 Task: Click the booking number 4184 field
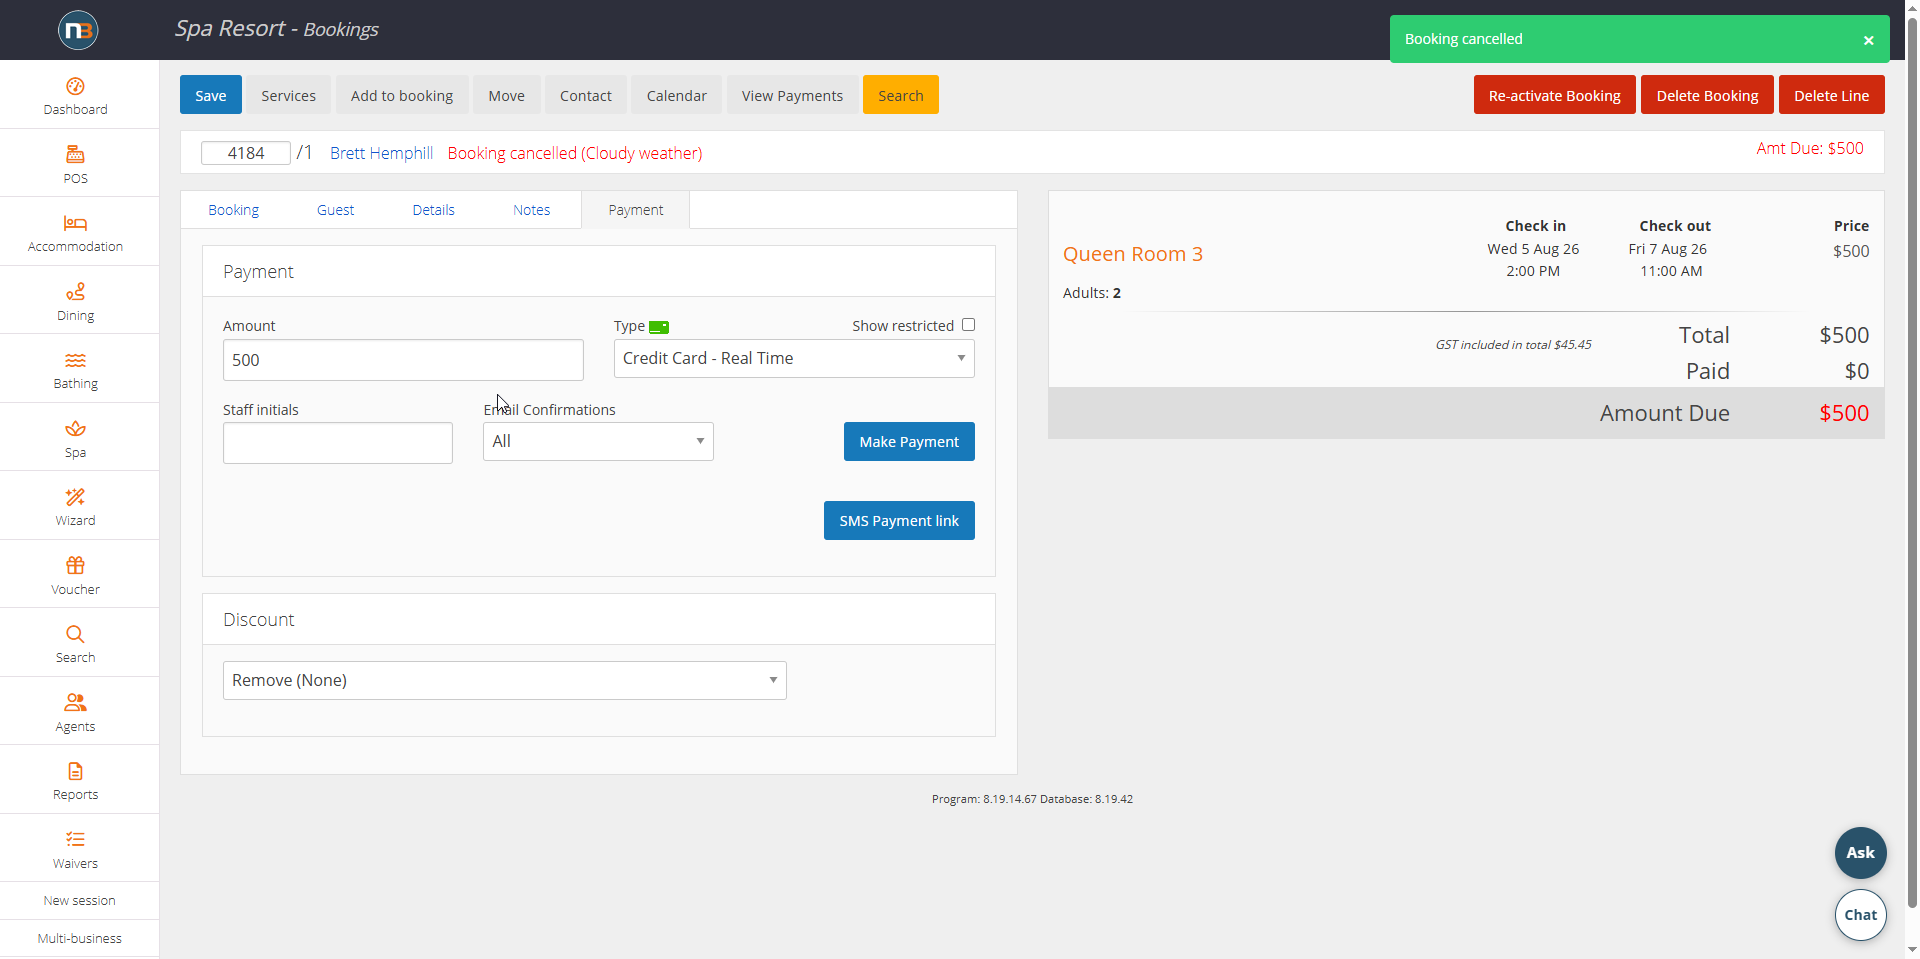[x=246, y=153]
